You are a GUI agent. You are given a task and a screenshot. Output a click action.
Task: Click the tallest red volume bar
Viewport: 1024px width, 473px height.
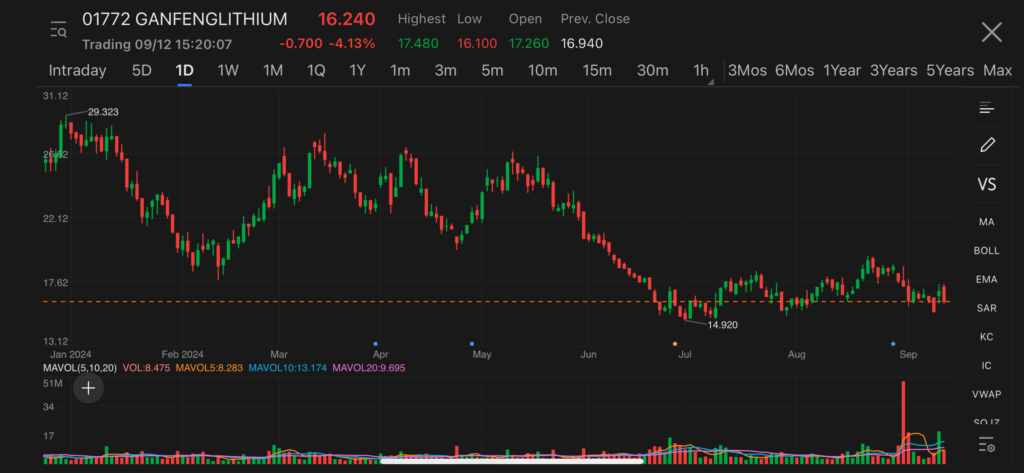tap(904, 422)
